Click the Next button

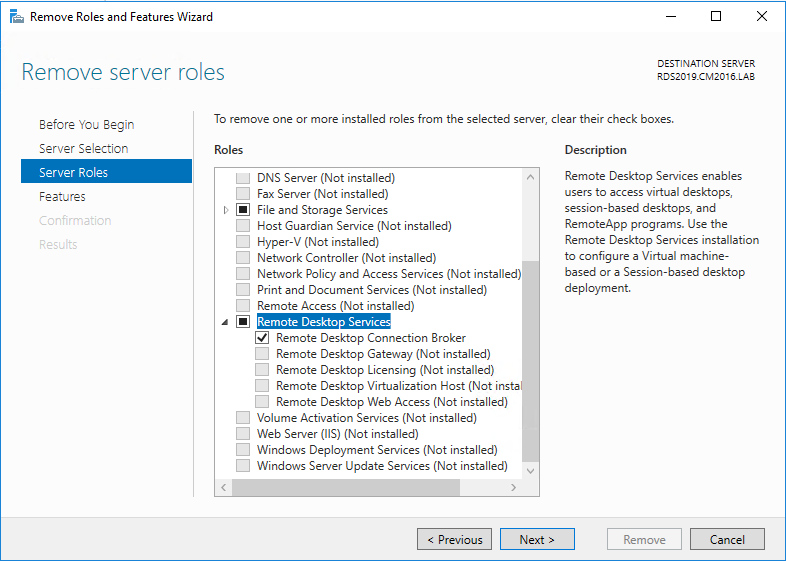(x=537, y=539)
